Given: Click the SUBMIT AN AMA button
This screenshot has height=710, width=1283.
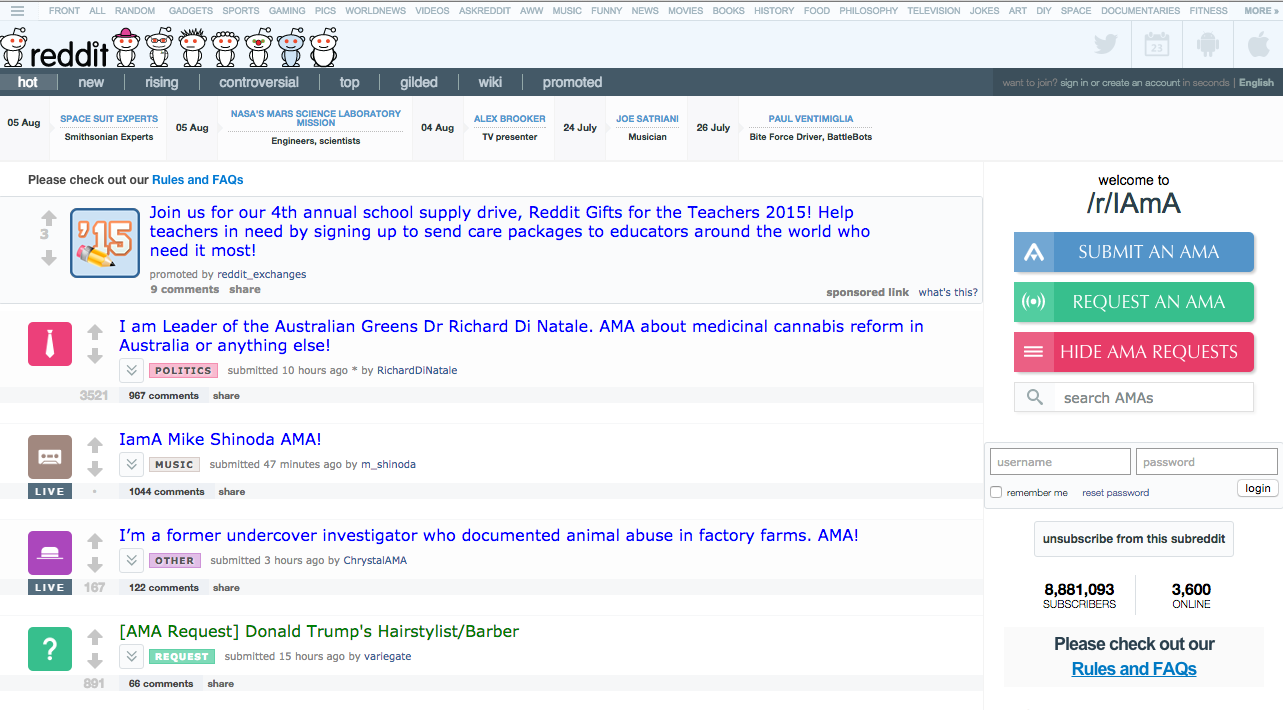Looking at the screenshot, I should coord(1133,252).
